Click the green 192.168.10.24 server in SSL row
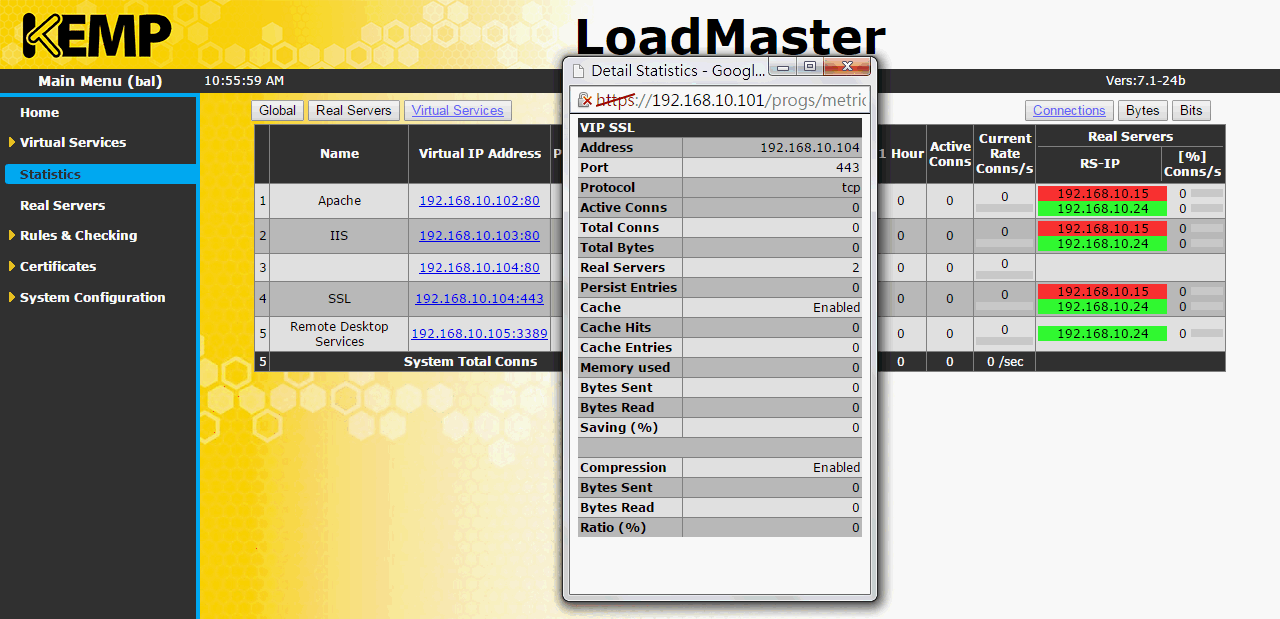 coord(1102,307)
